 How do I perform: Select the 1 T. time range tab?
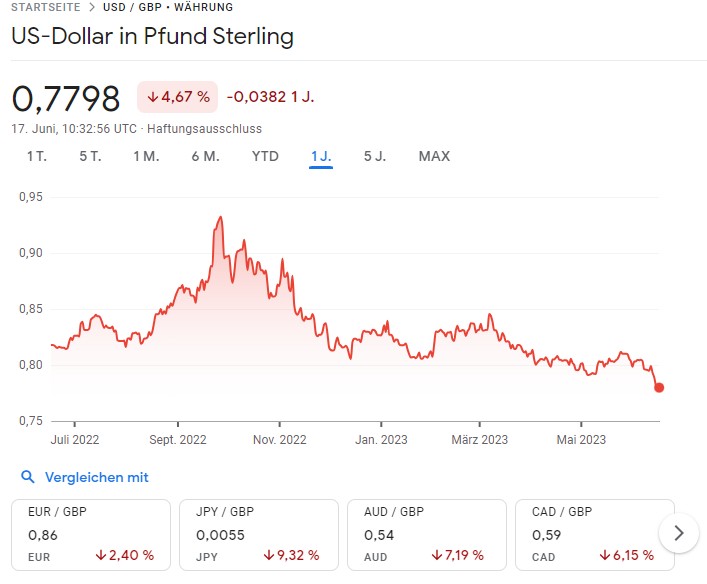37,156
